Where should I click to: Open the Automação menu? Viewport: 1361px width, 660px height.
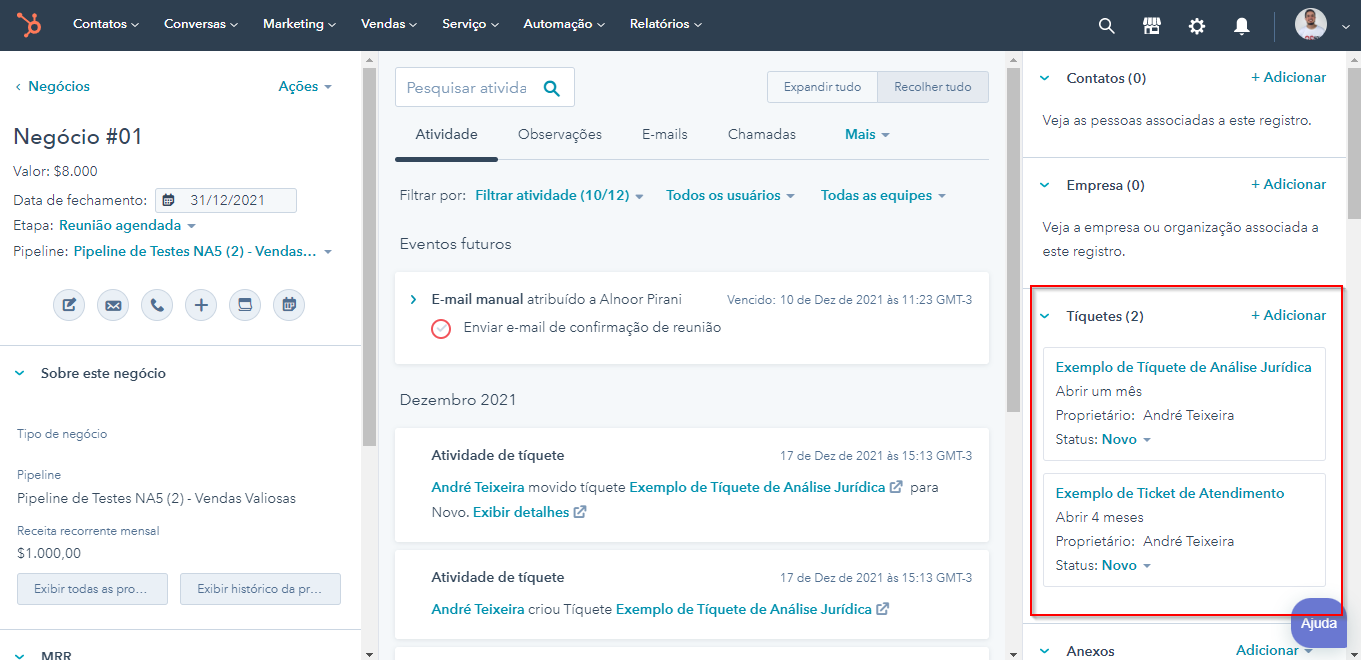(x=563, y=23)
